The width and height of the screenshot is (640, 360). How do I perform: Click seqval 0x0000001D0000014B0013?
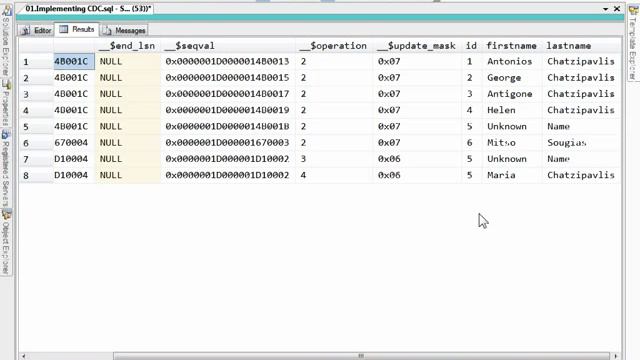coord(228,62)
